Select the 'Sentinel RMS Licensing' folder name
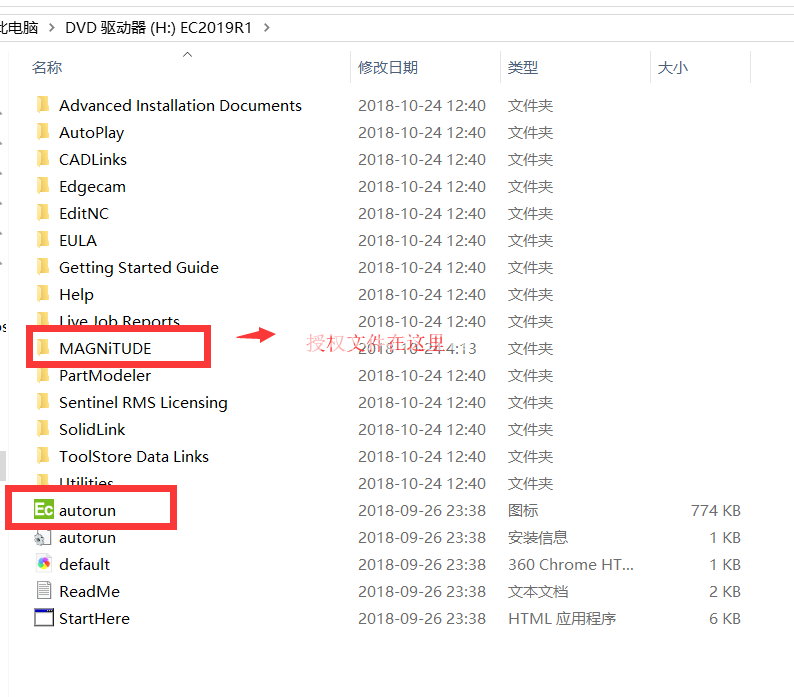The image size is (794, 697). [143, 403]
